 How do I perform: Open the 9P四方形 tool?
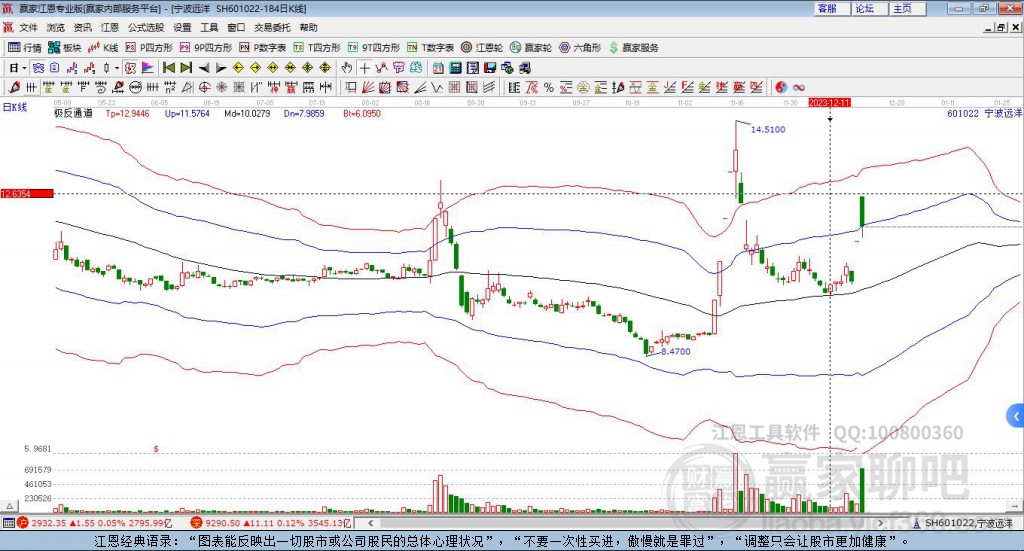pos(206,48)
